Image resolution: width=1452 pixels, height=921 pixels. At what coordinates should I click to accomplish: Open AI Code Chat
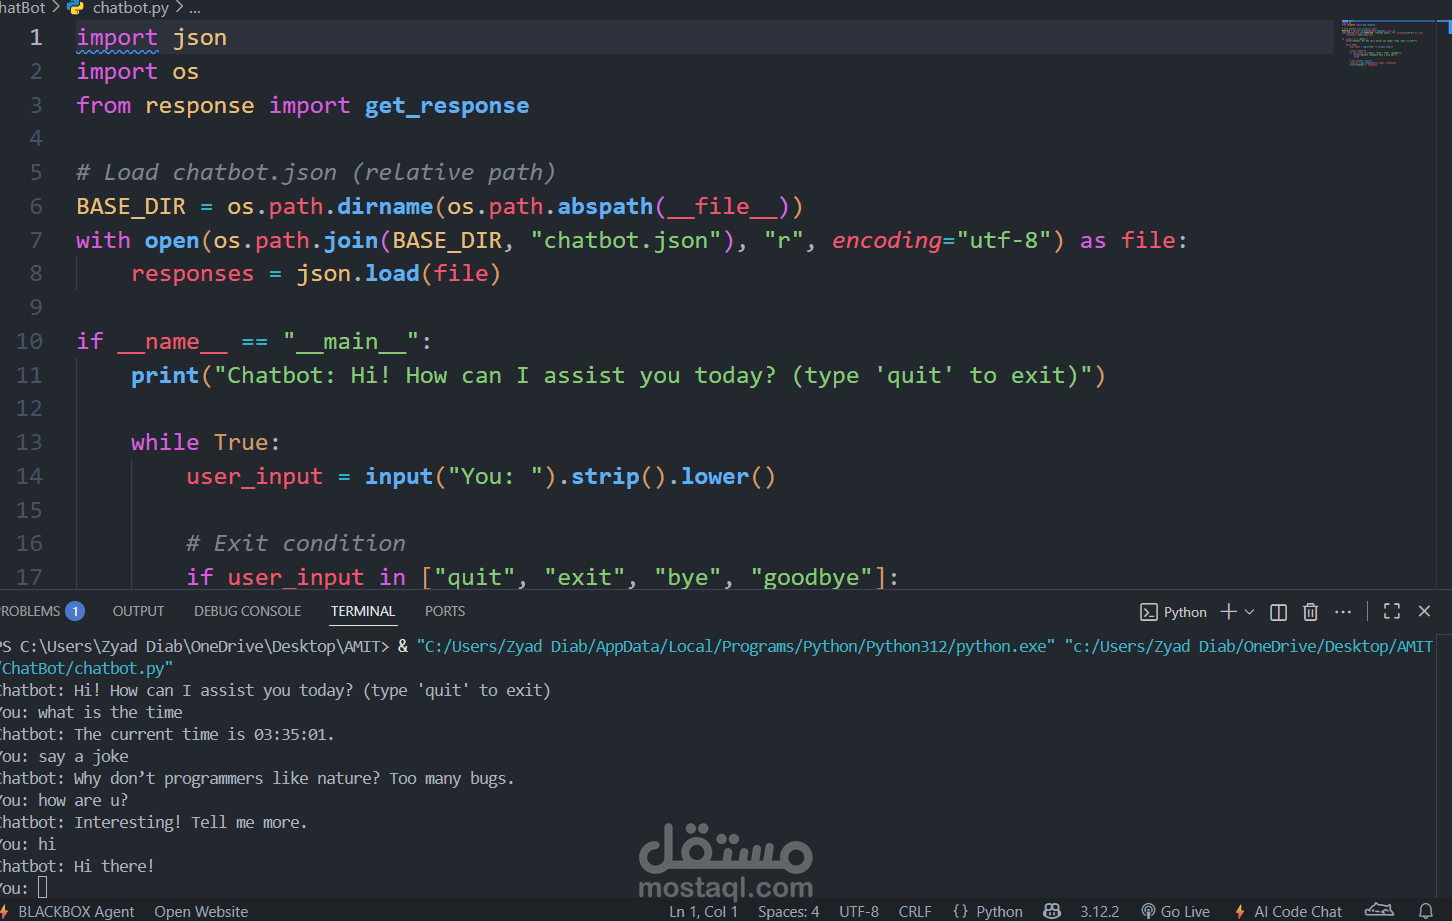[x=1288, y=911]
